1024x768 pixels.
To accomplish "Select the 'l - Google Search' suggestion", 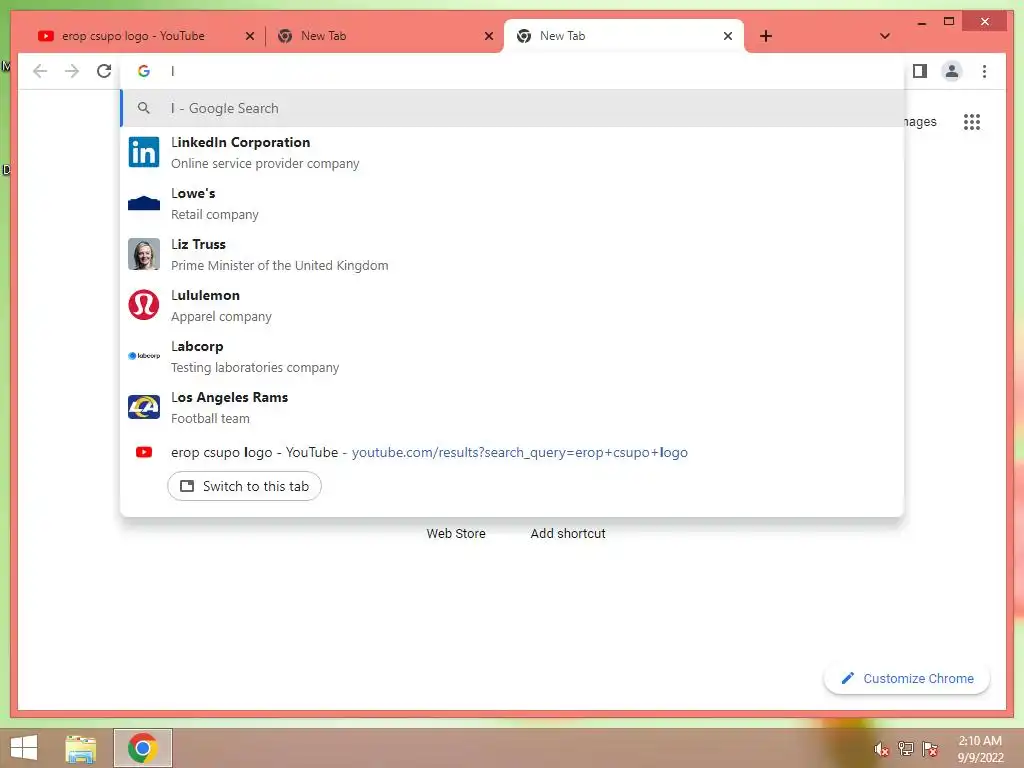I will coord(513,108).
